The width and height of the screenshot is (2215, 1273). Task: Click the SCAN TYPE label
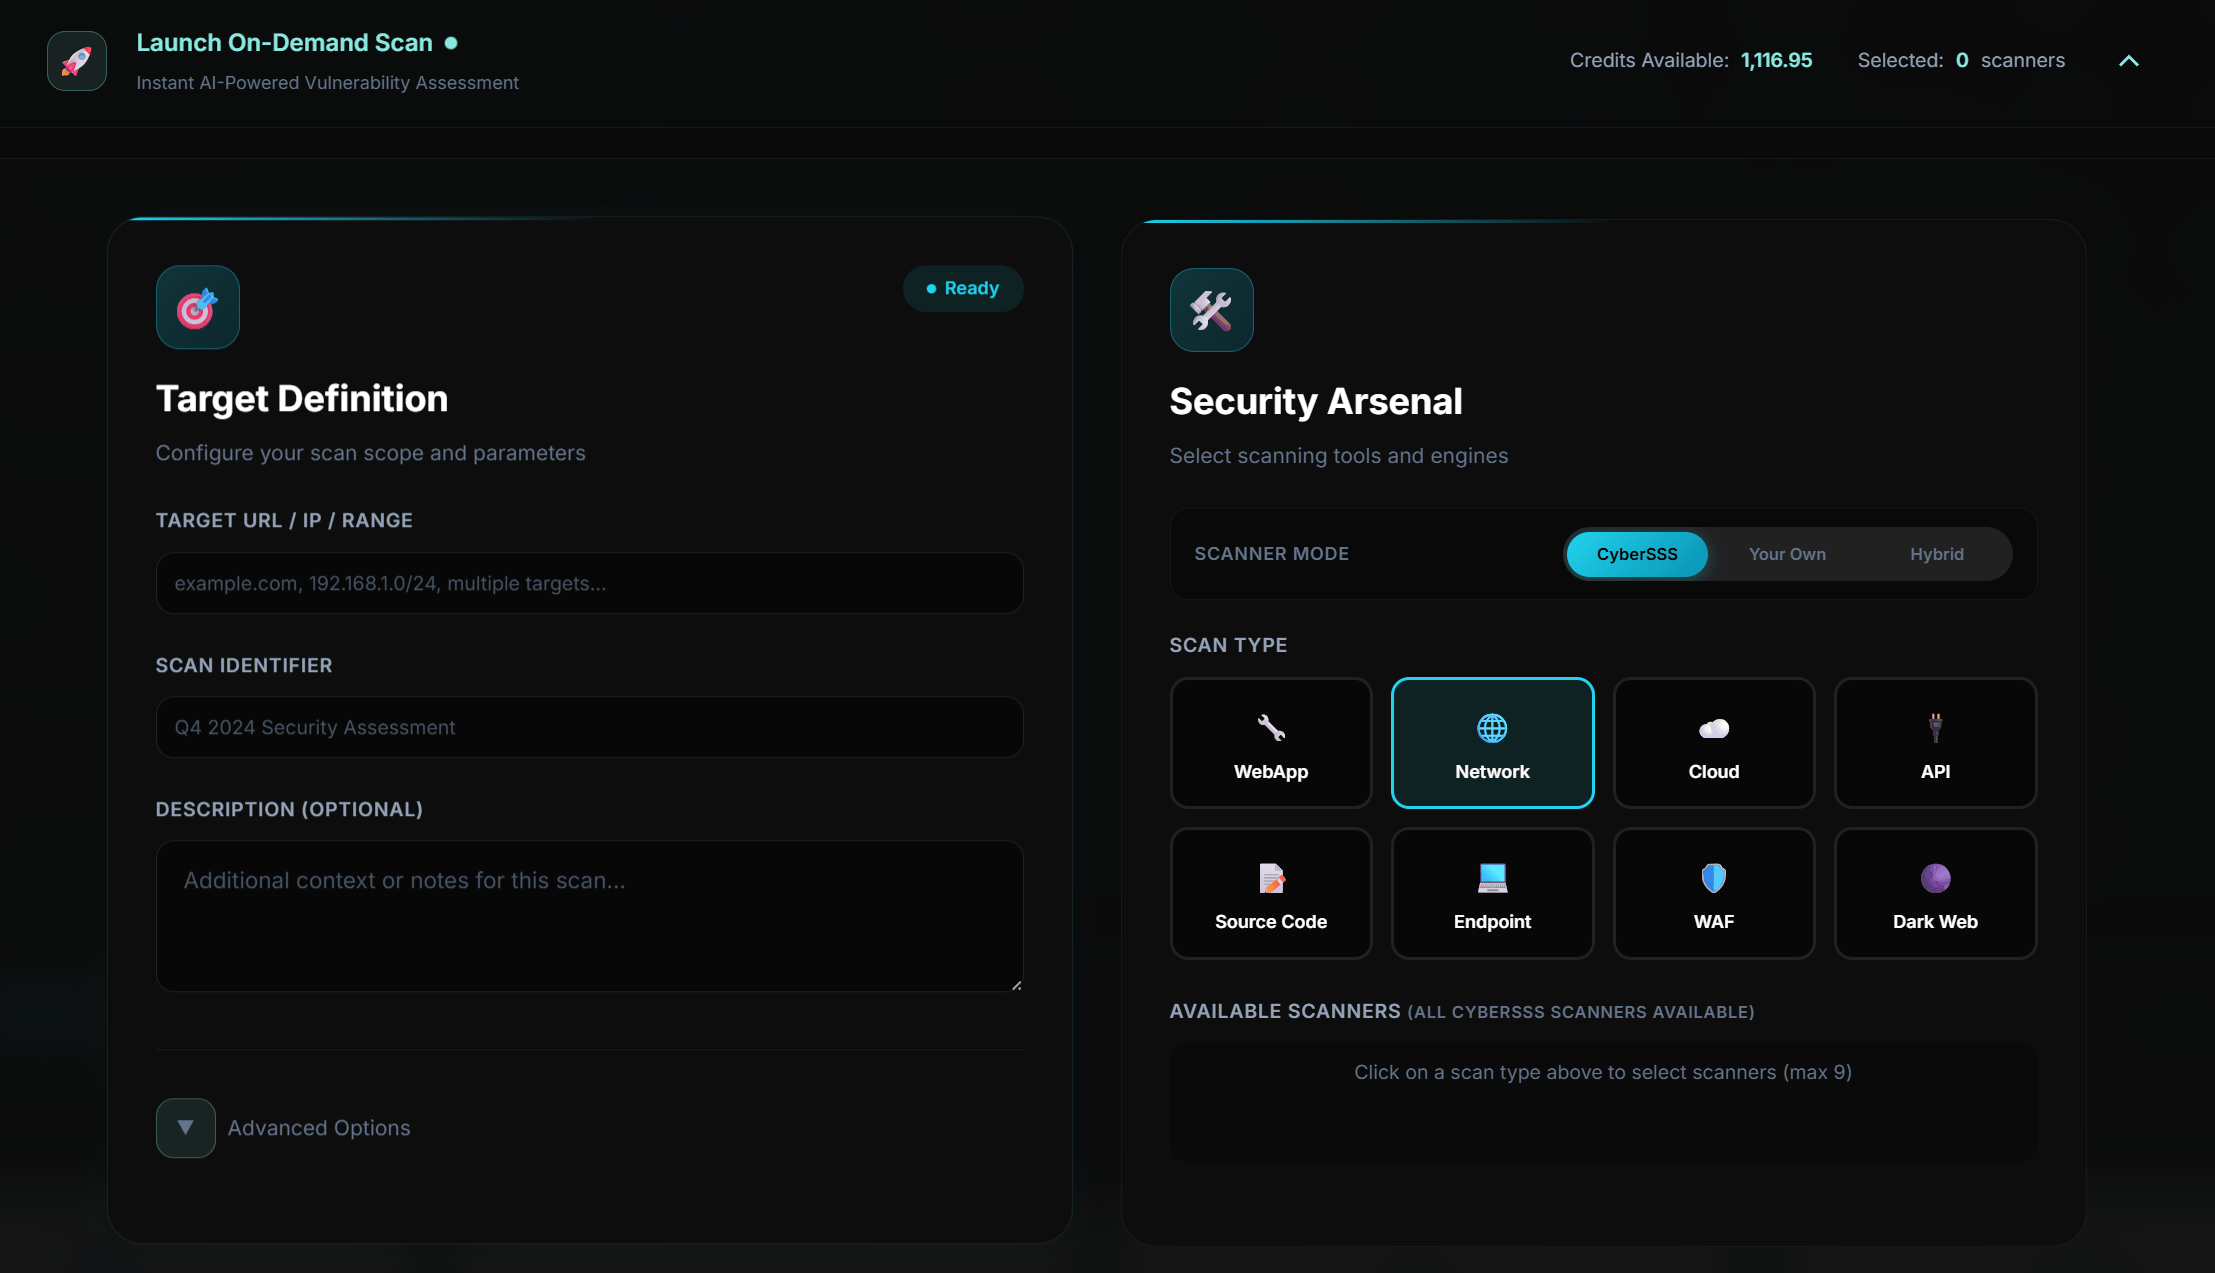click(1228, 645)
